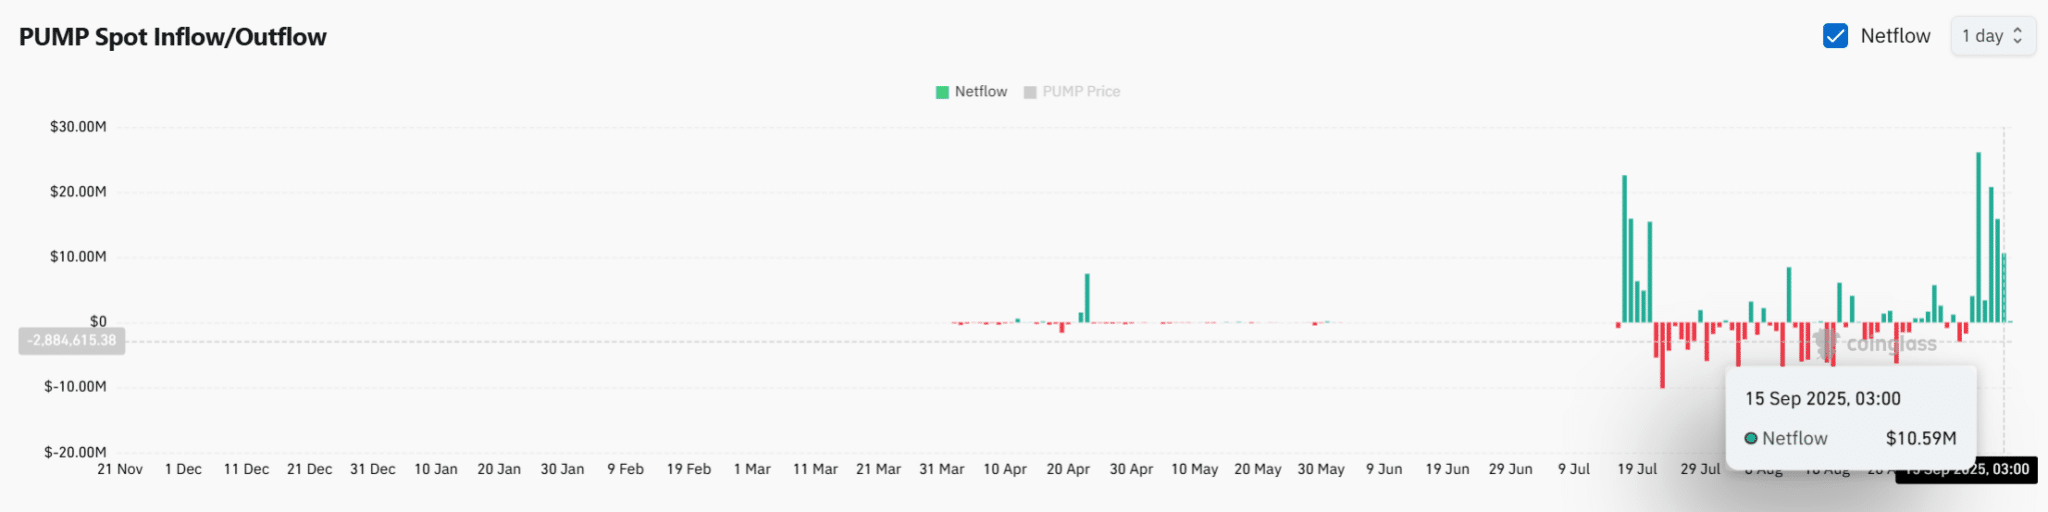Screen dimensions: 2048x512
Task: Click the $0 y-axis label
Action: [98, 322]
